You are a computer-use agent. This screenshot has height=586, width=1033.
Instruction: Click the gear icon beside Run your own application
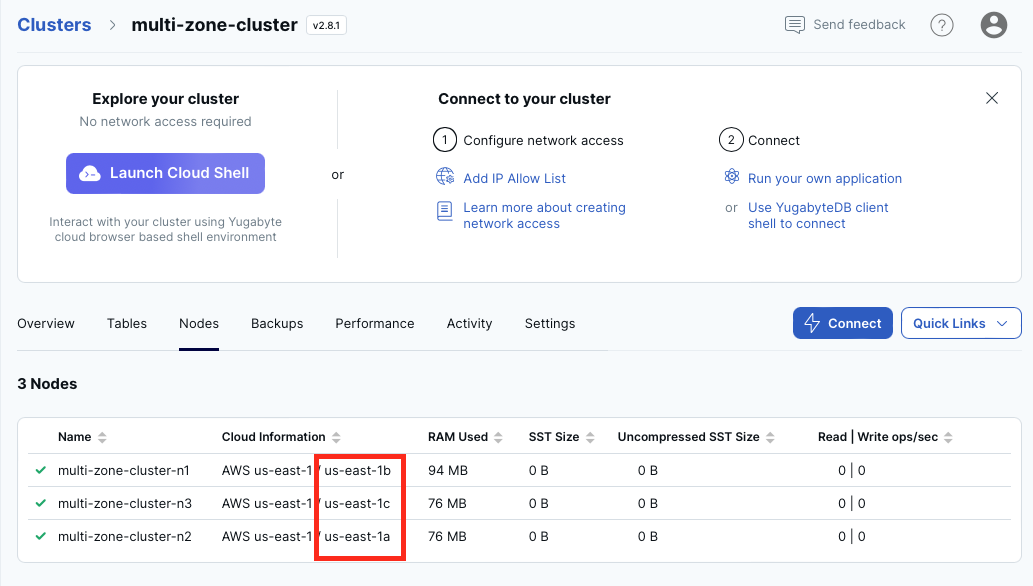pyautogui.click(x=730, y=178)
